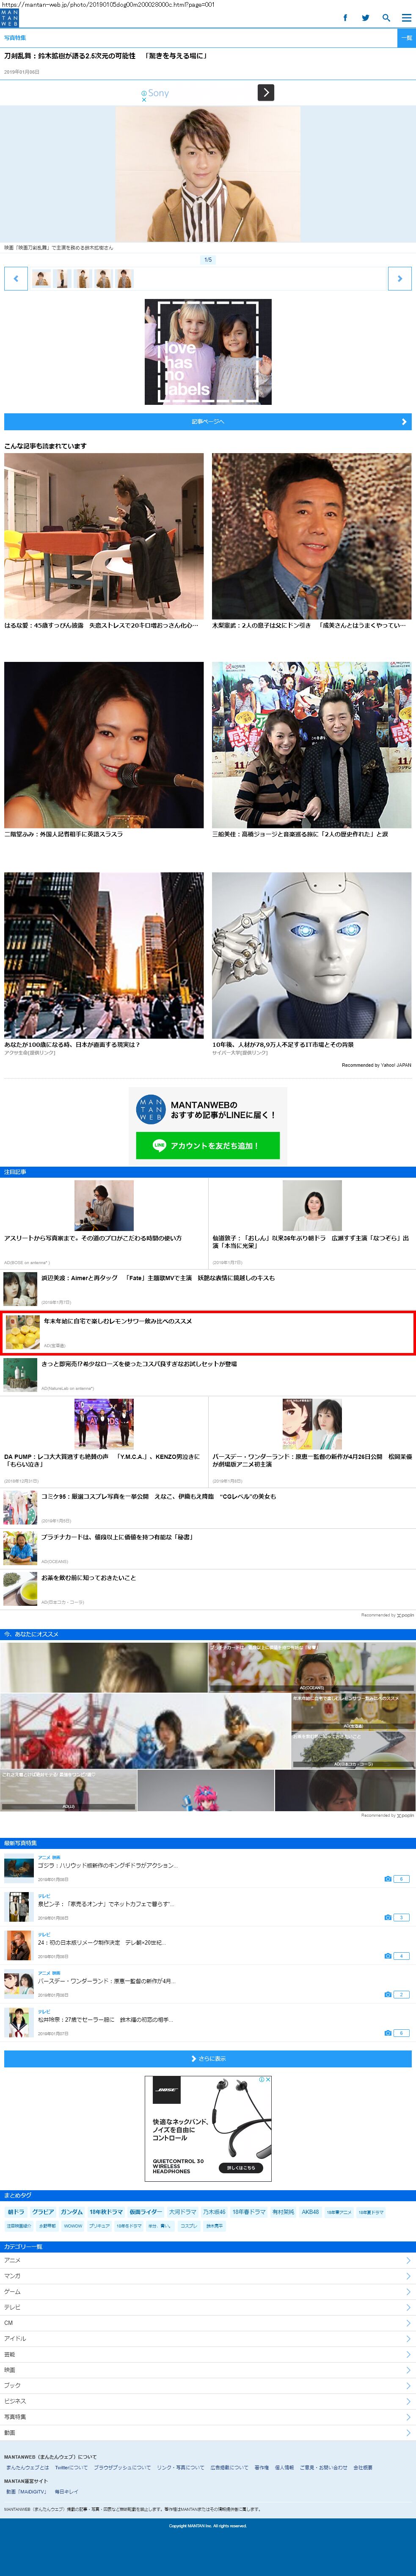Click the camera icon on the 松井玲奈 row
This screenshot has height=2576, width=416.
click(x=388, y=2033)
